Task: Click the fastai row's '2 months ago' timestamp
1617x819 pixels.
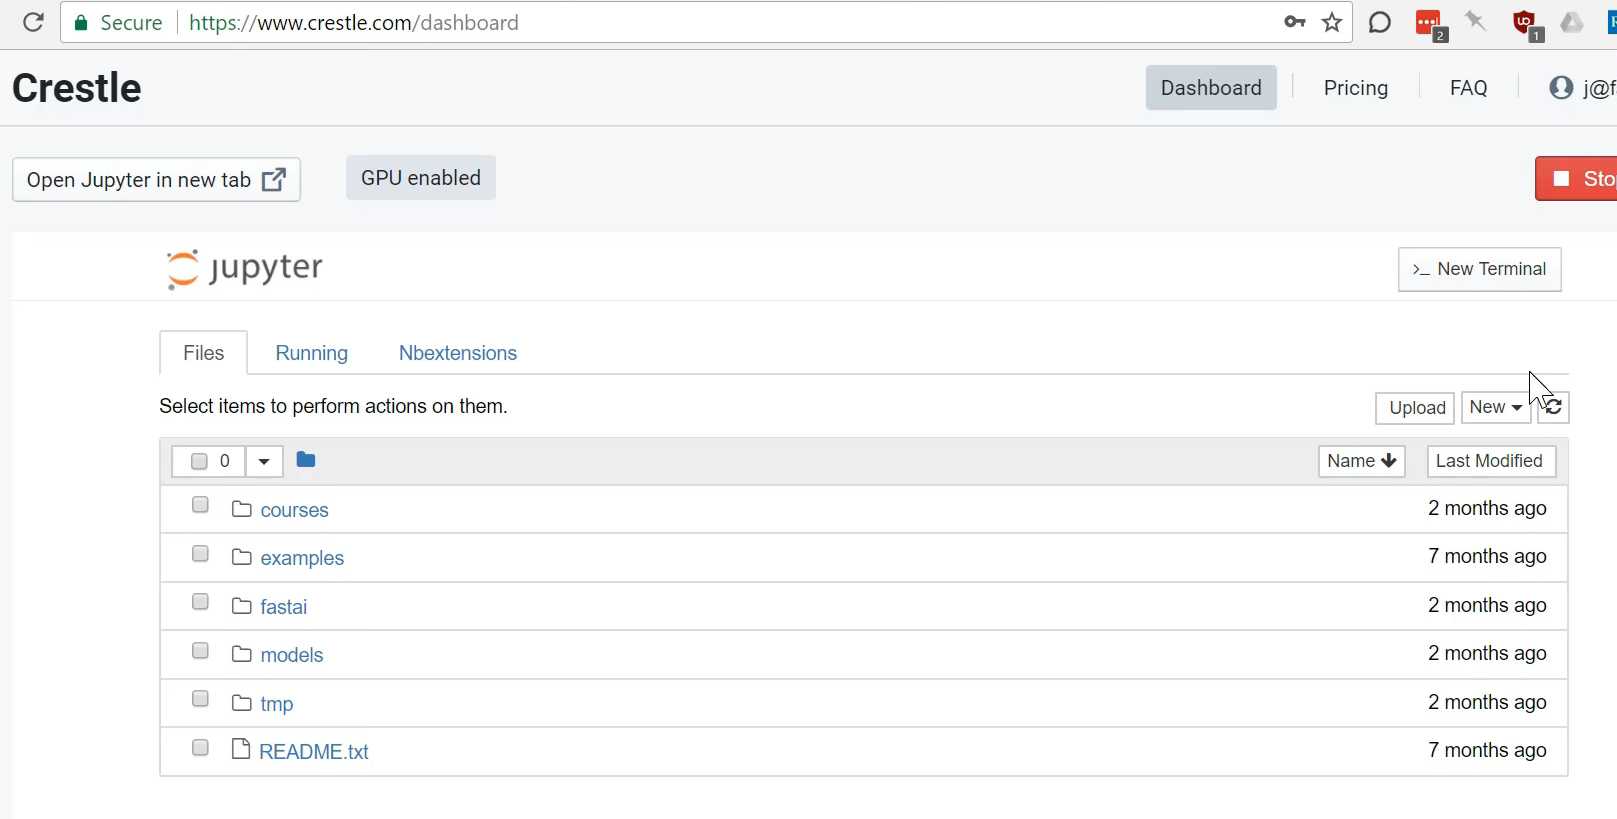Action: click(x=1487, y=605)
